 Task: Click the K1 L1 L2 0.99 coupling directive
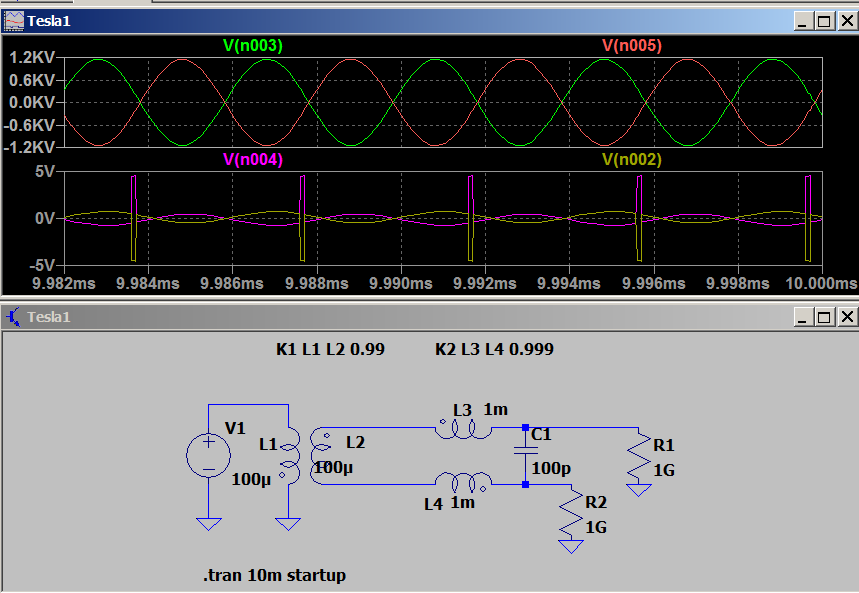330,349
